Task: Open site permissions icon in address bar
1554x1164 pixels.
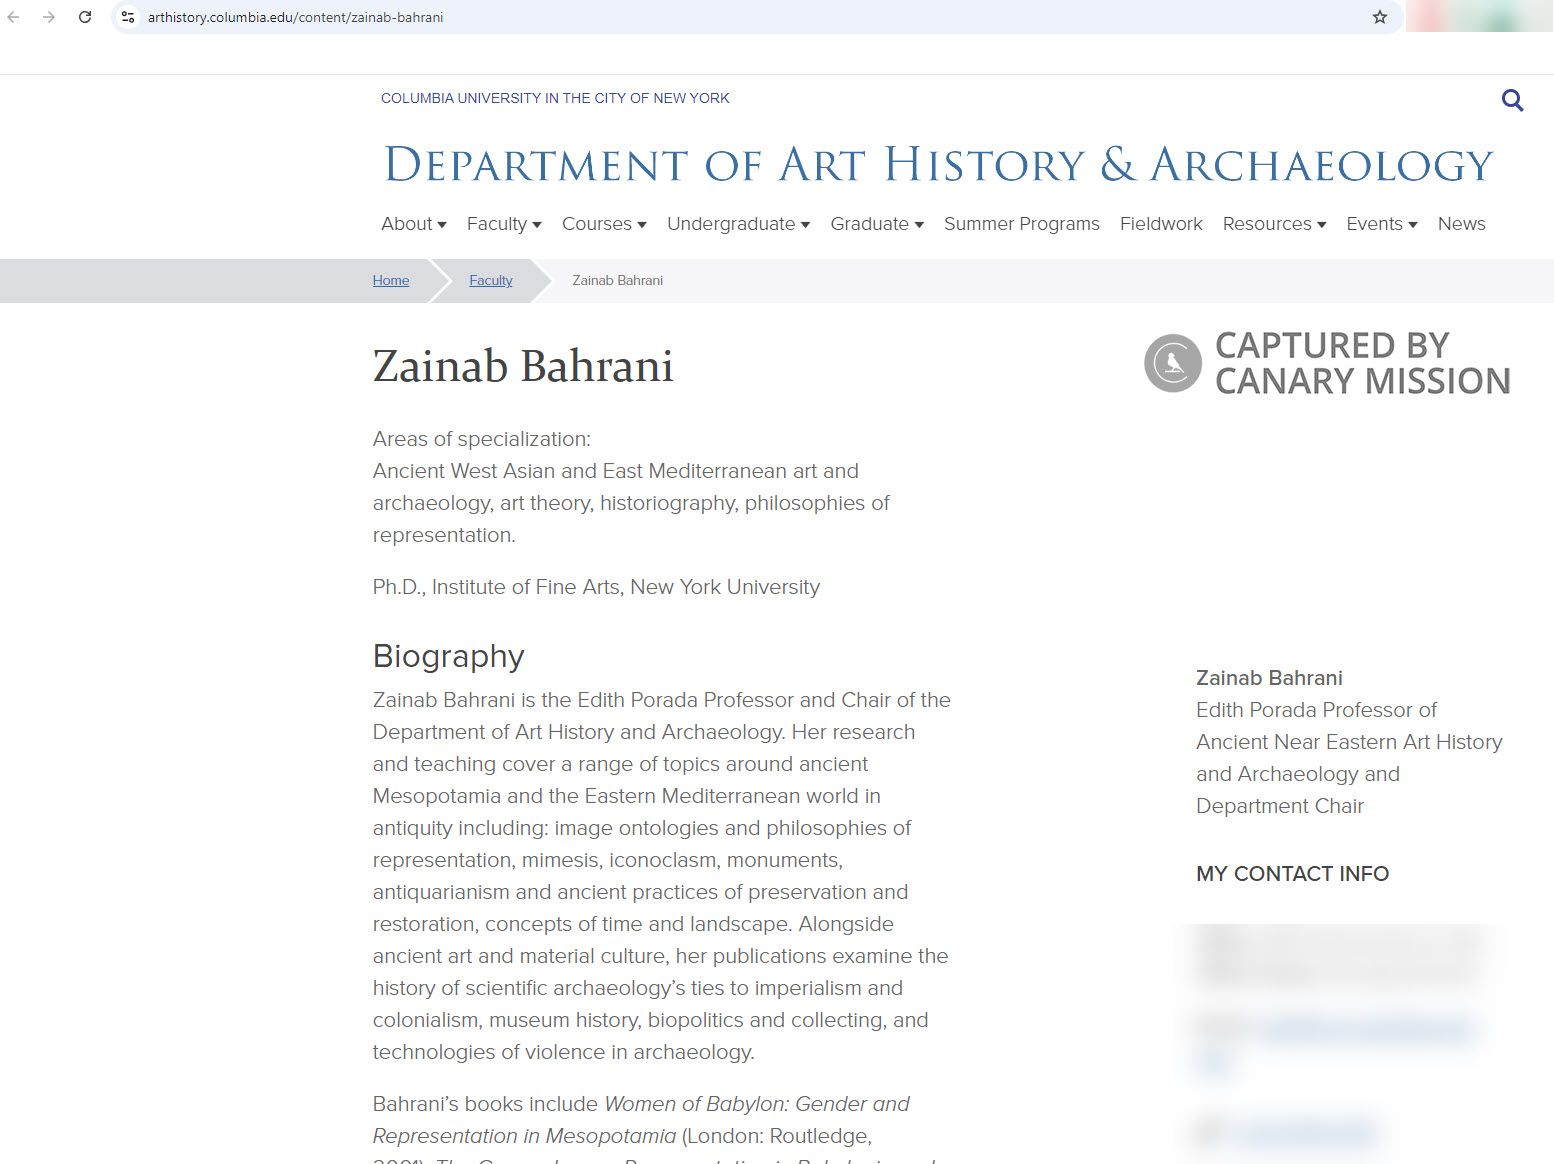Action: tap(127, 16)
